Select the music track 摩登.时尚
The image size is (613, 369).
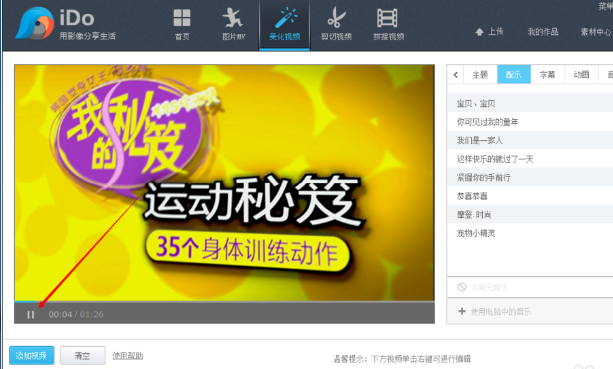click(x=530, y=215)
